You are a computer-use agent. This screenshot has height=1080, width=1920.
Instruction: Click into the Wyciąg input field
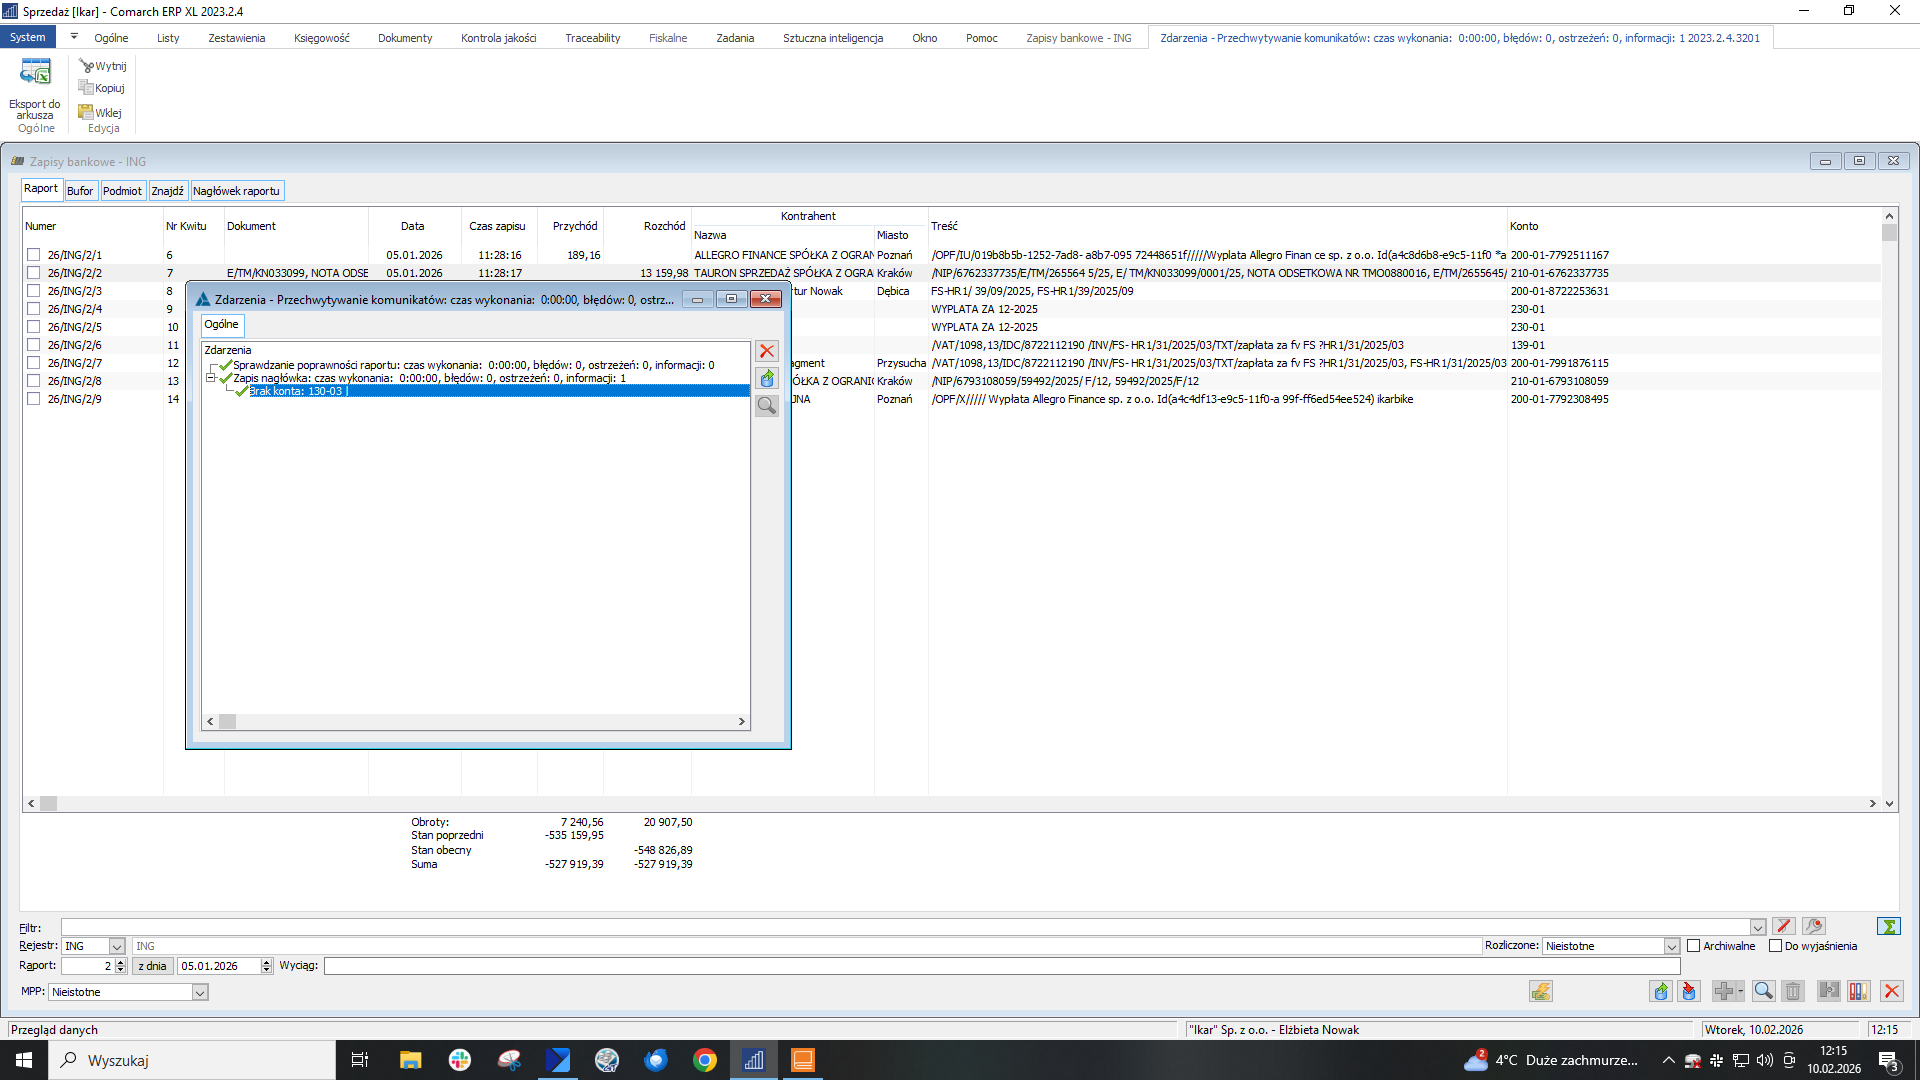[x=1000, y=966]
